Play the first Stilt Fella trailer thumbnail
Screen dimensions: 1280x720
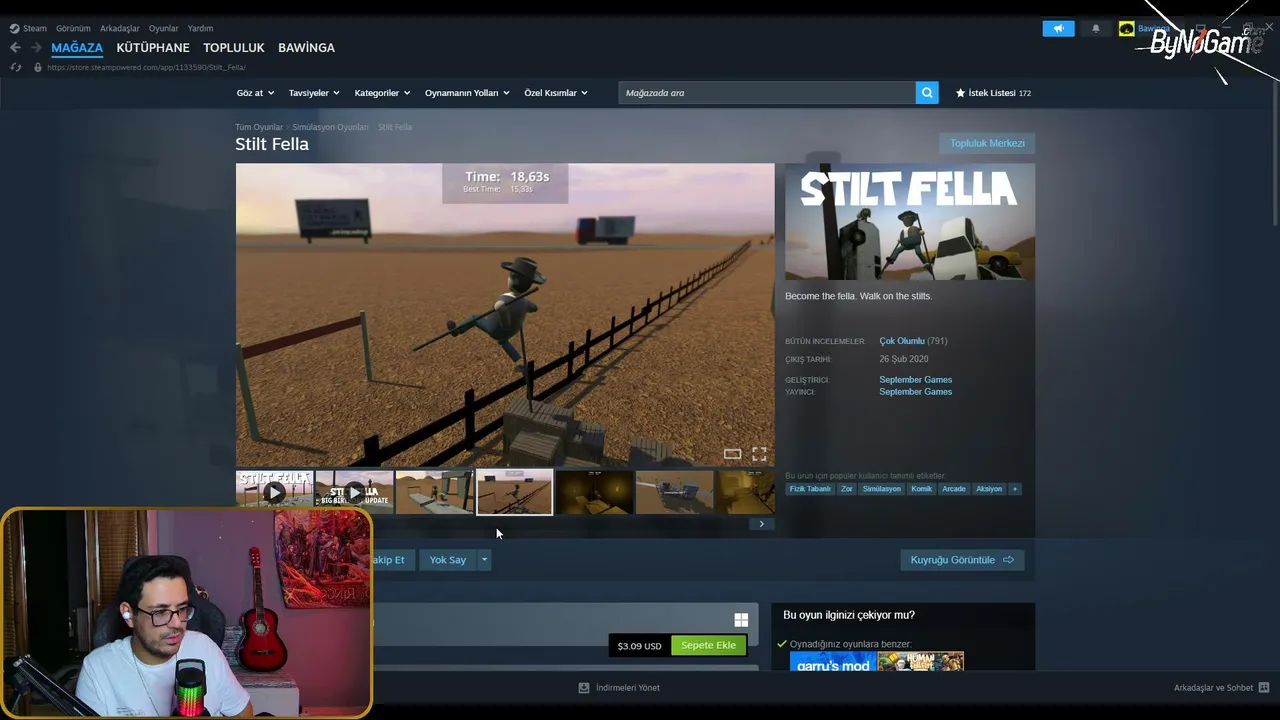pyautogui.click(x=274, y=492)
